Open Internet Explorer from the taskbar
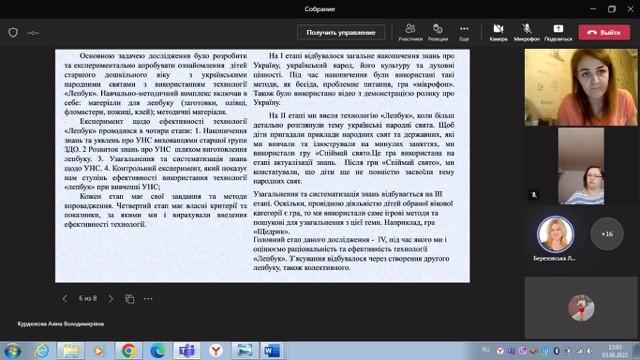The image size is (640, 360). [x=42, y=351]
